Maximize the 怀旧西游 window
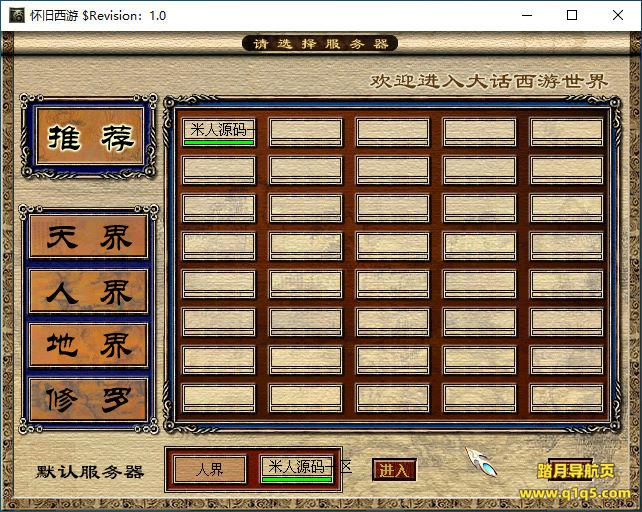The image size is (642, 512). (572, 15)
